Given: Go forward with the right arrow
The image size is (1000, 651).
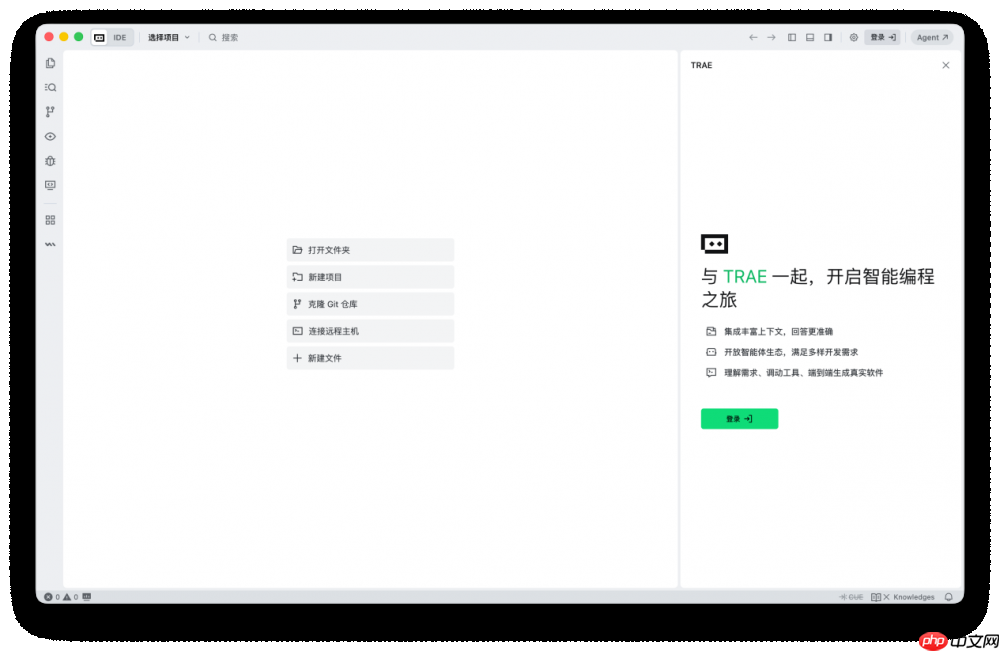Looking at the screenshot, I should tap(772, 38).
